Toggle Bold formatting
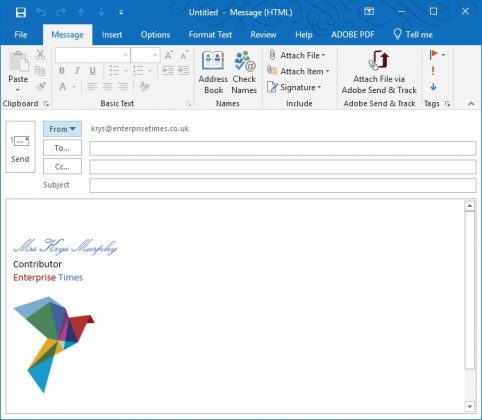This screenshot has width=482, height=420. click(62, 71)
